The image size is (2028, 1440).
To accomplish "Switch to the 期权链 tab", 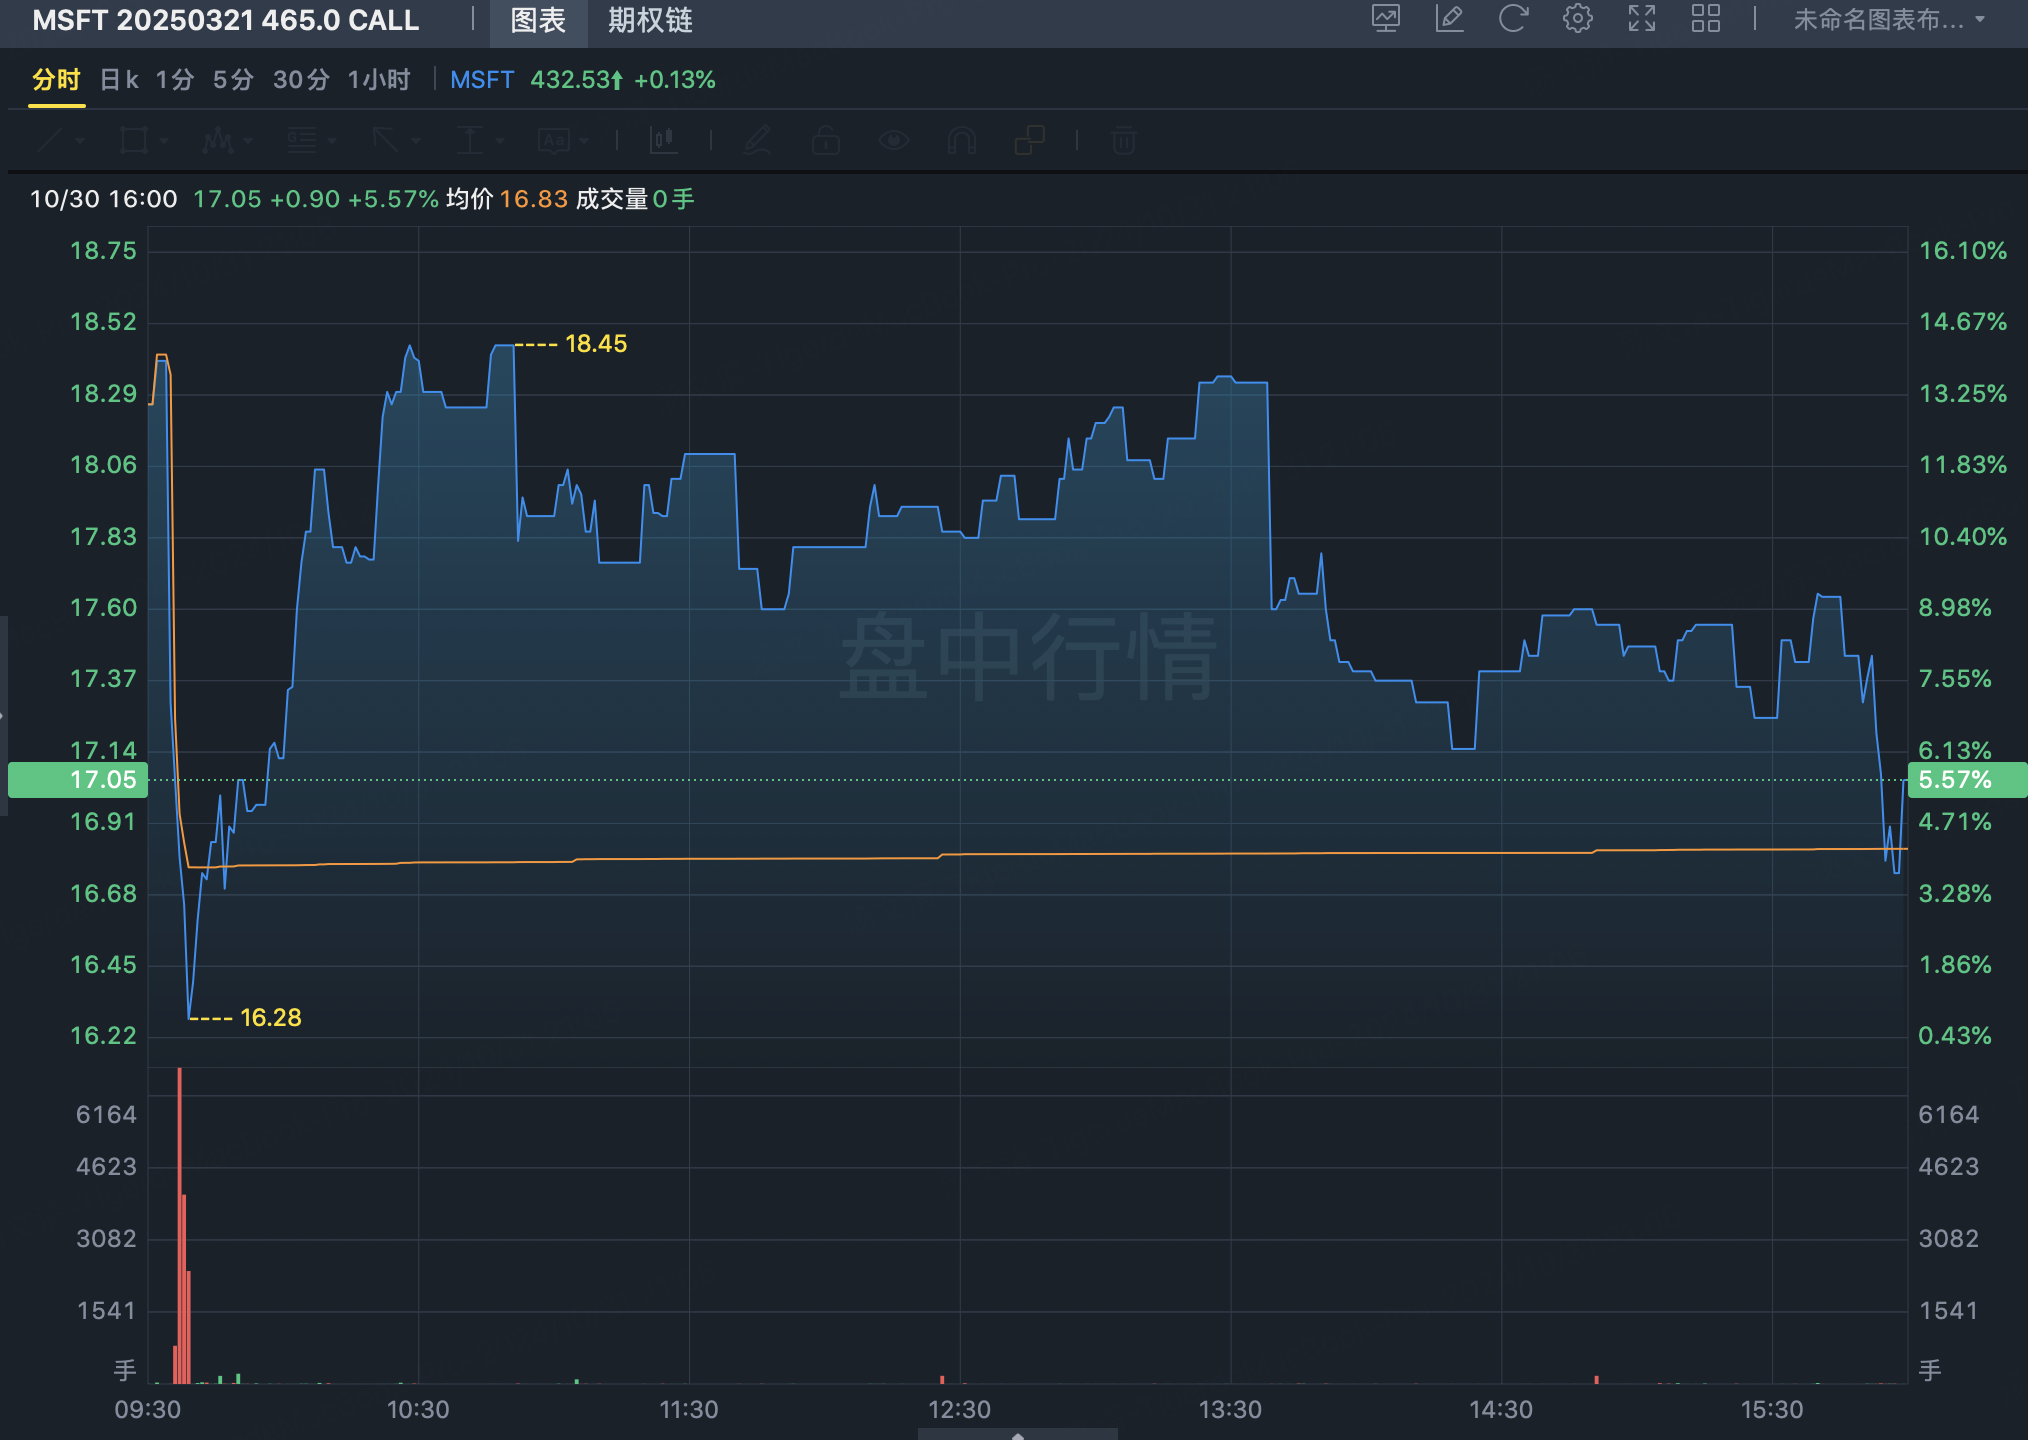I will tap(650, 20).
